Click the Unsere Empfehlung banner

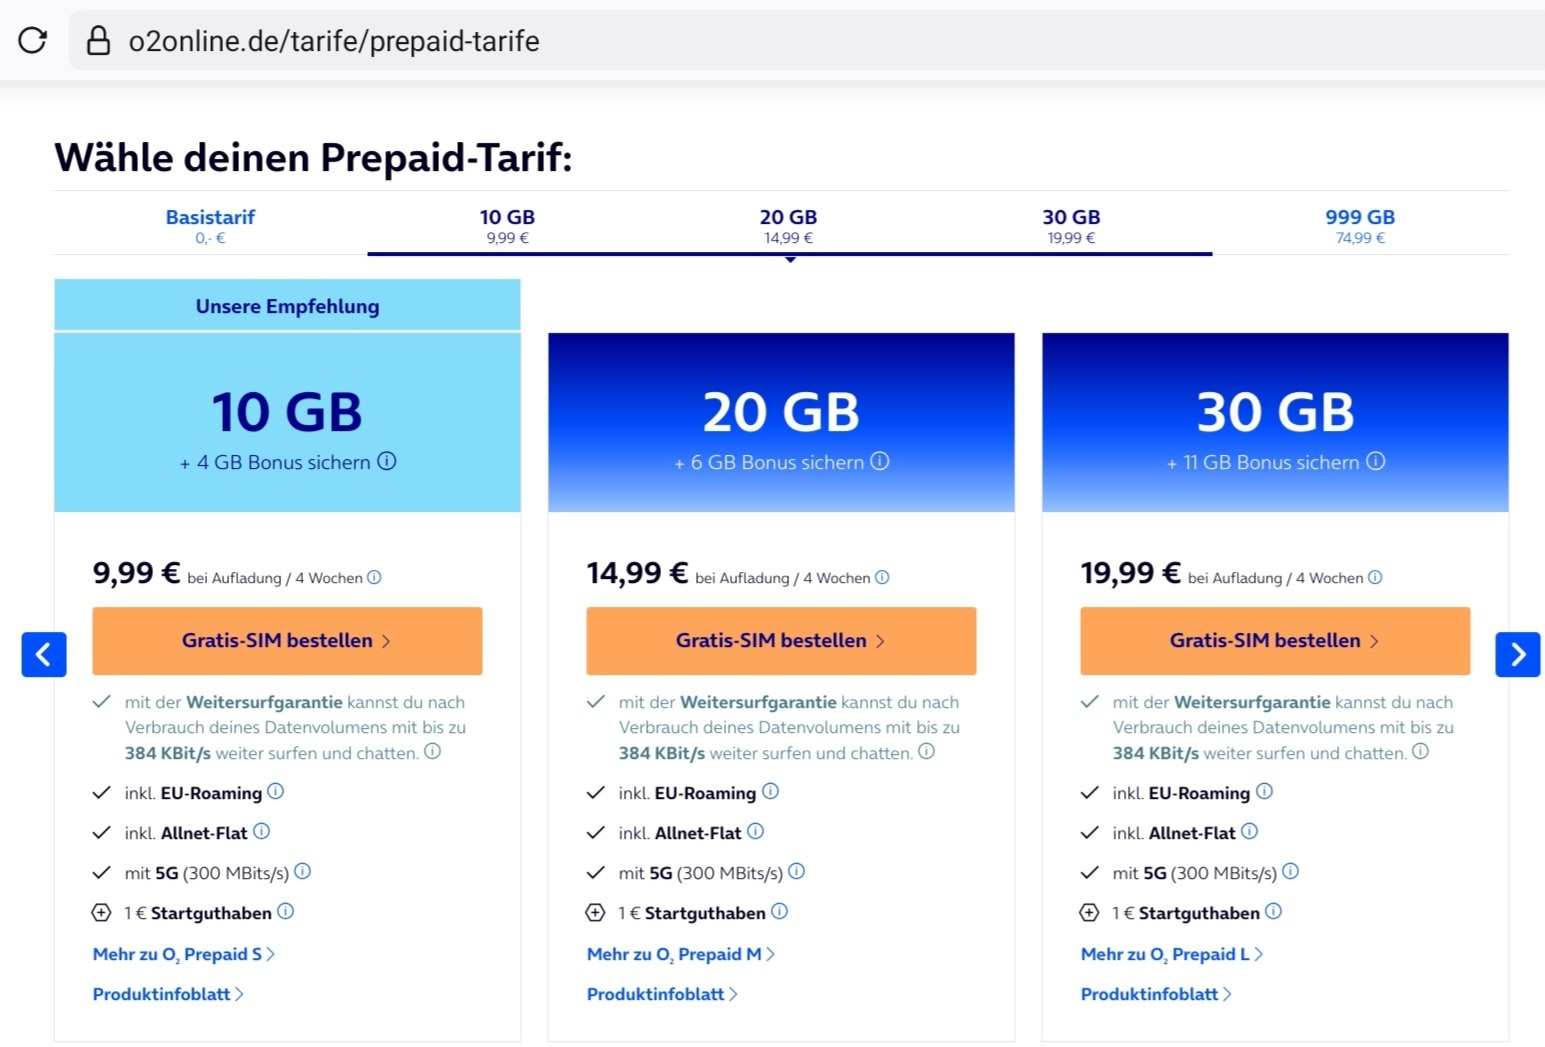pyautogui.click(x=287, y=305)
